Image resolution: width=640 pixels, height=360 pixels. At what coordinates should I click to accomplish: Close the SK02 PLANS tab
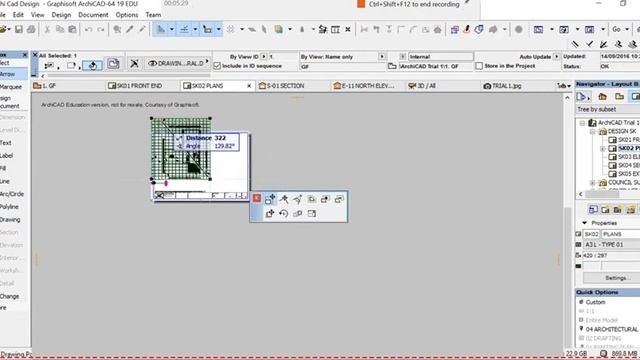pyautogui.click(x=249, y=86)
